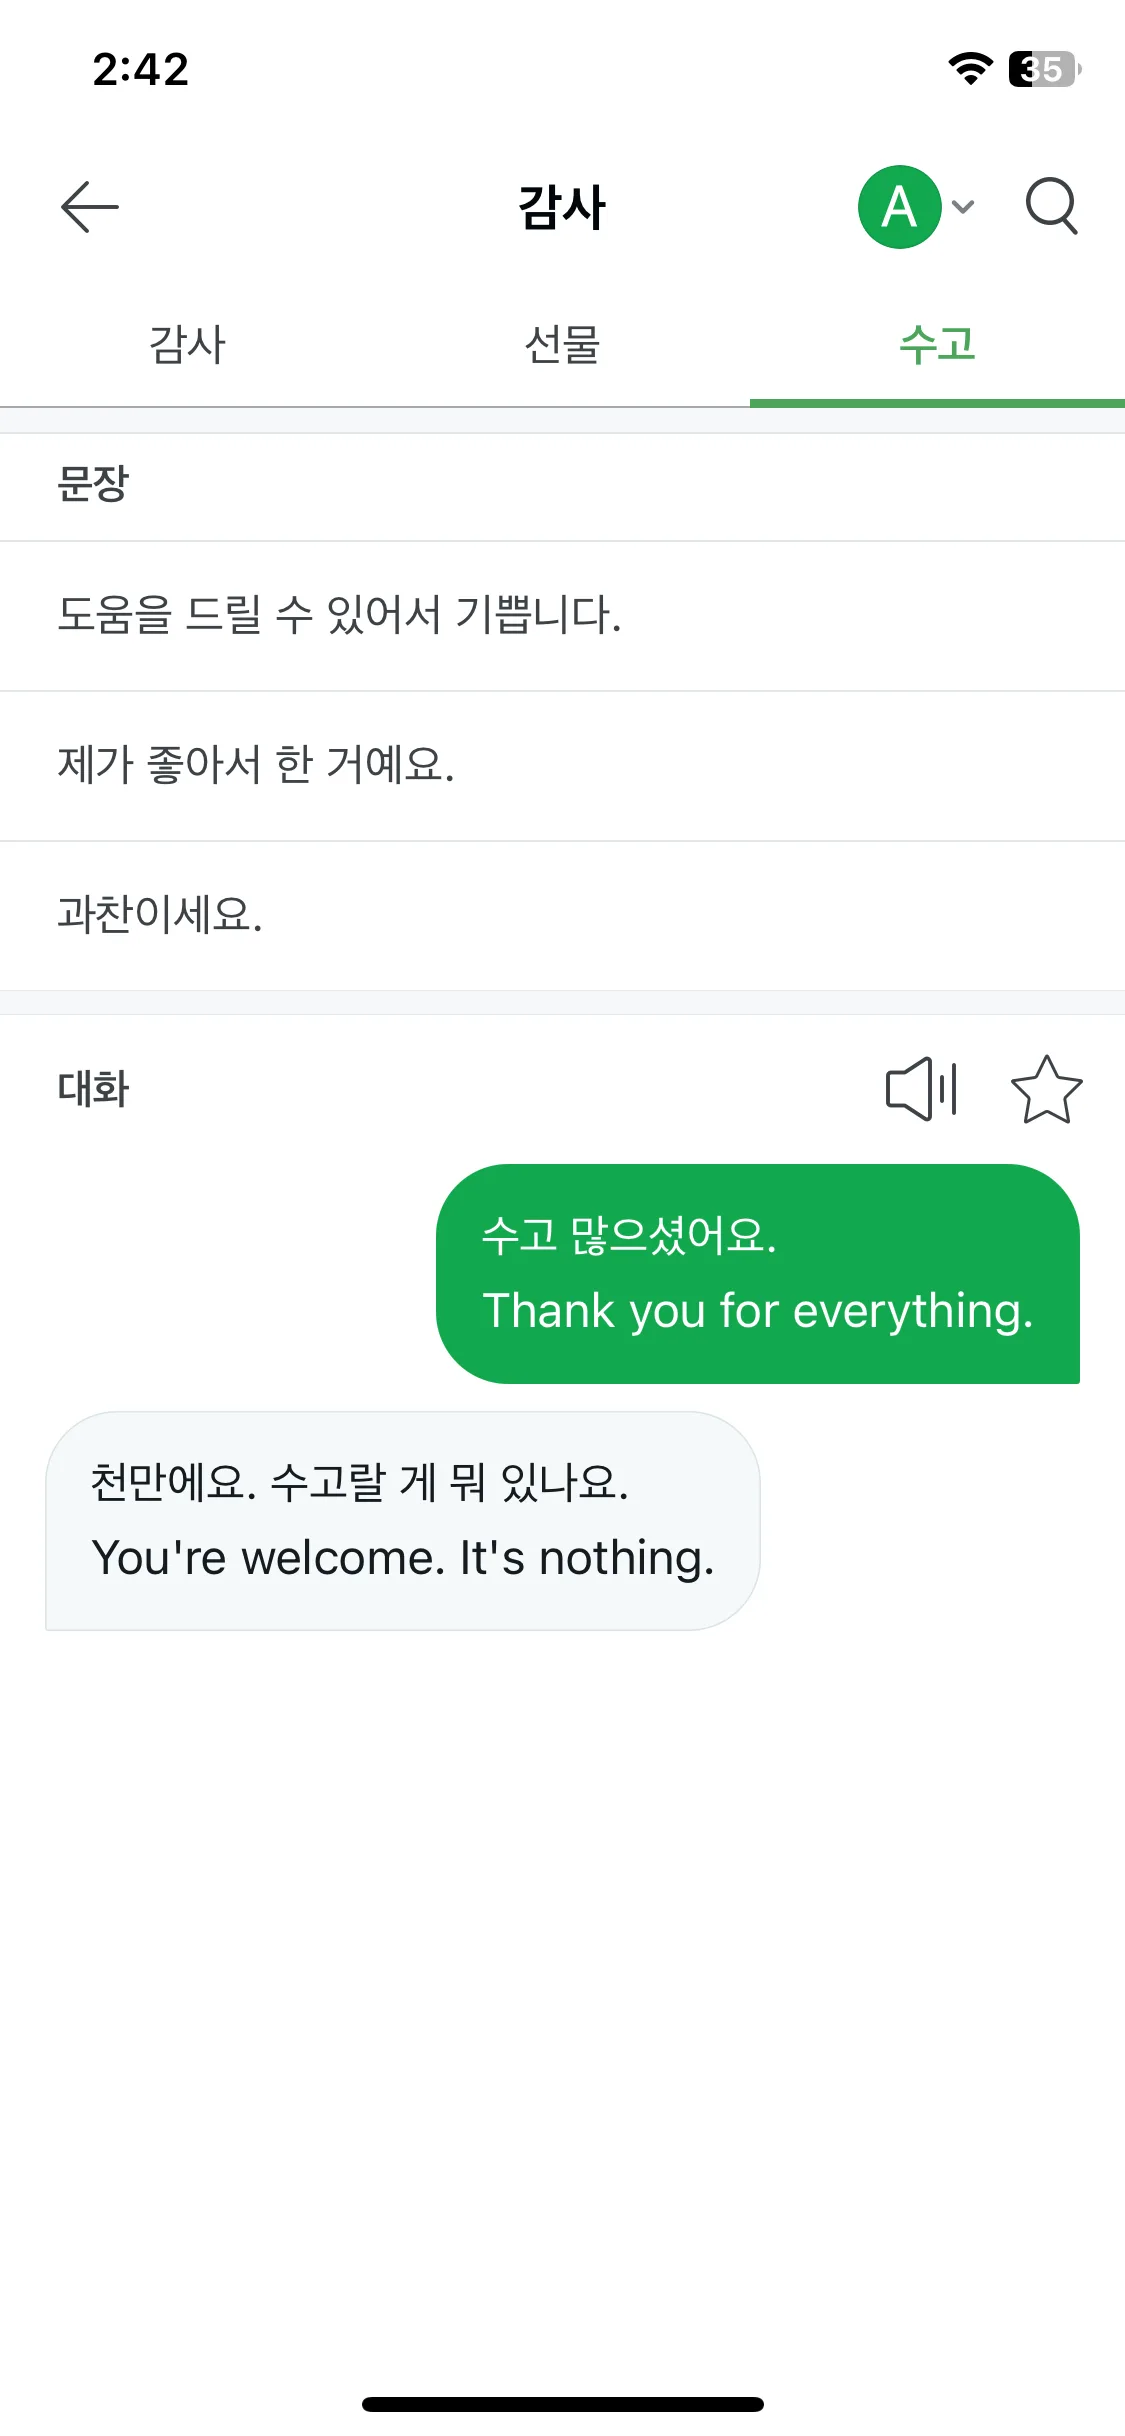
Task: Switch to the 선물 tab
Action: [x=562, y=345]
